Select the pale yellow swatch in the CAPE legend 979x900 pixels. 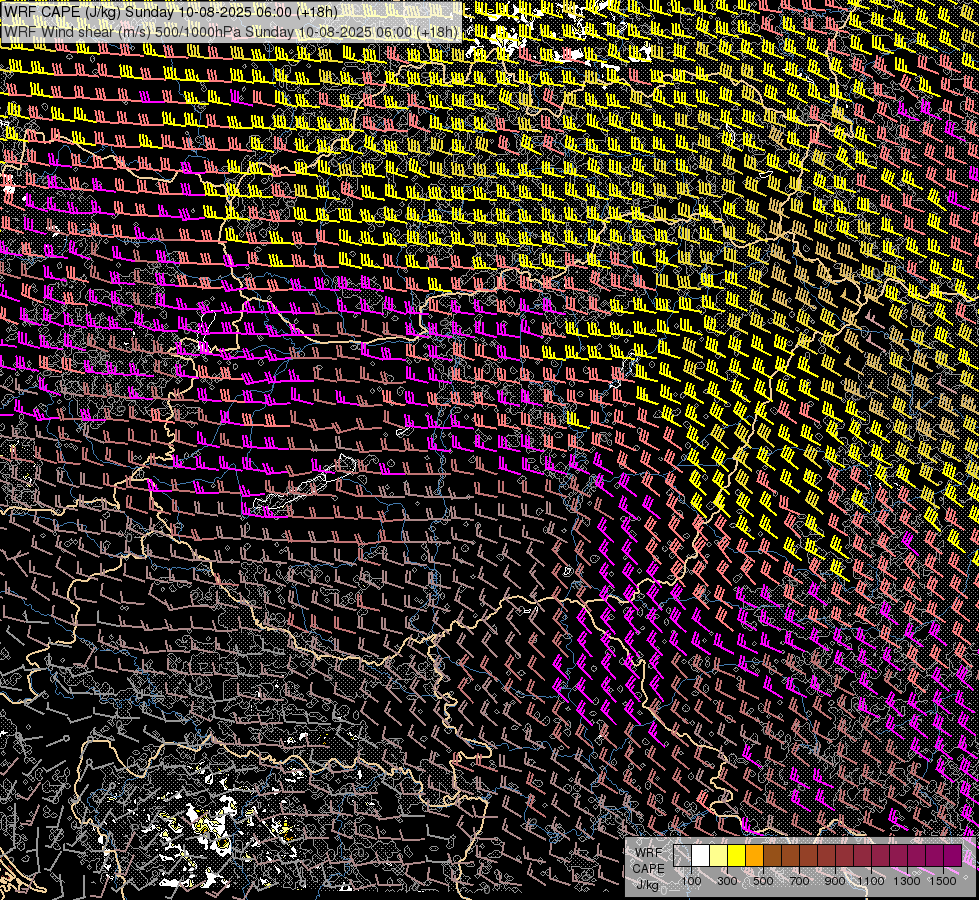tap(719, 856)
